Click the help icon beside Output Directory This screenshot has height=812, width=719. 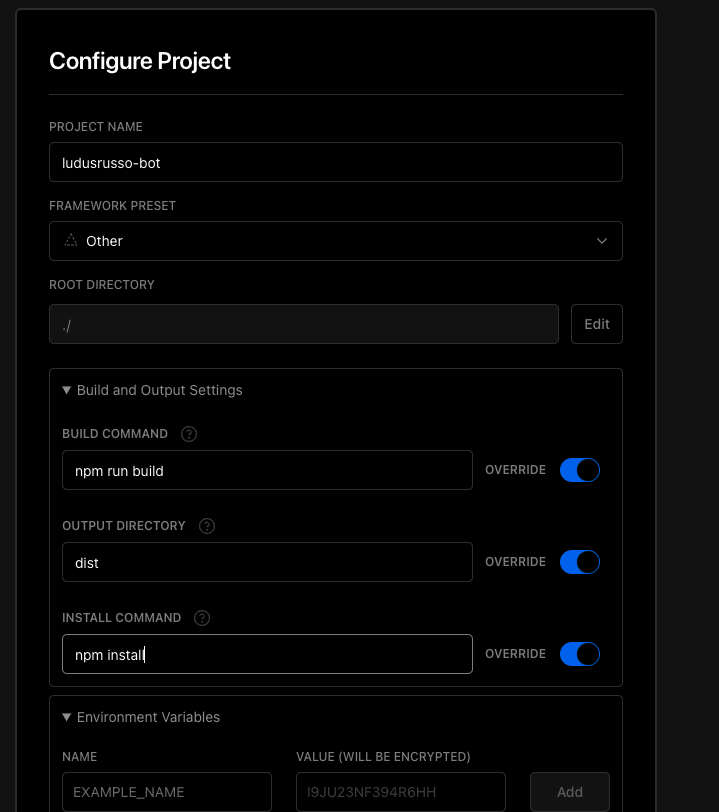pos(207,526)
